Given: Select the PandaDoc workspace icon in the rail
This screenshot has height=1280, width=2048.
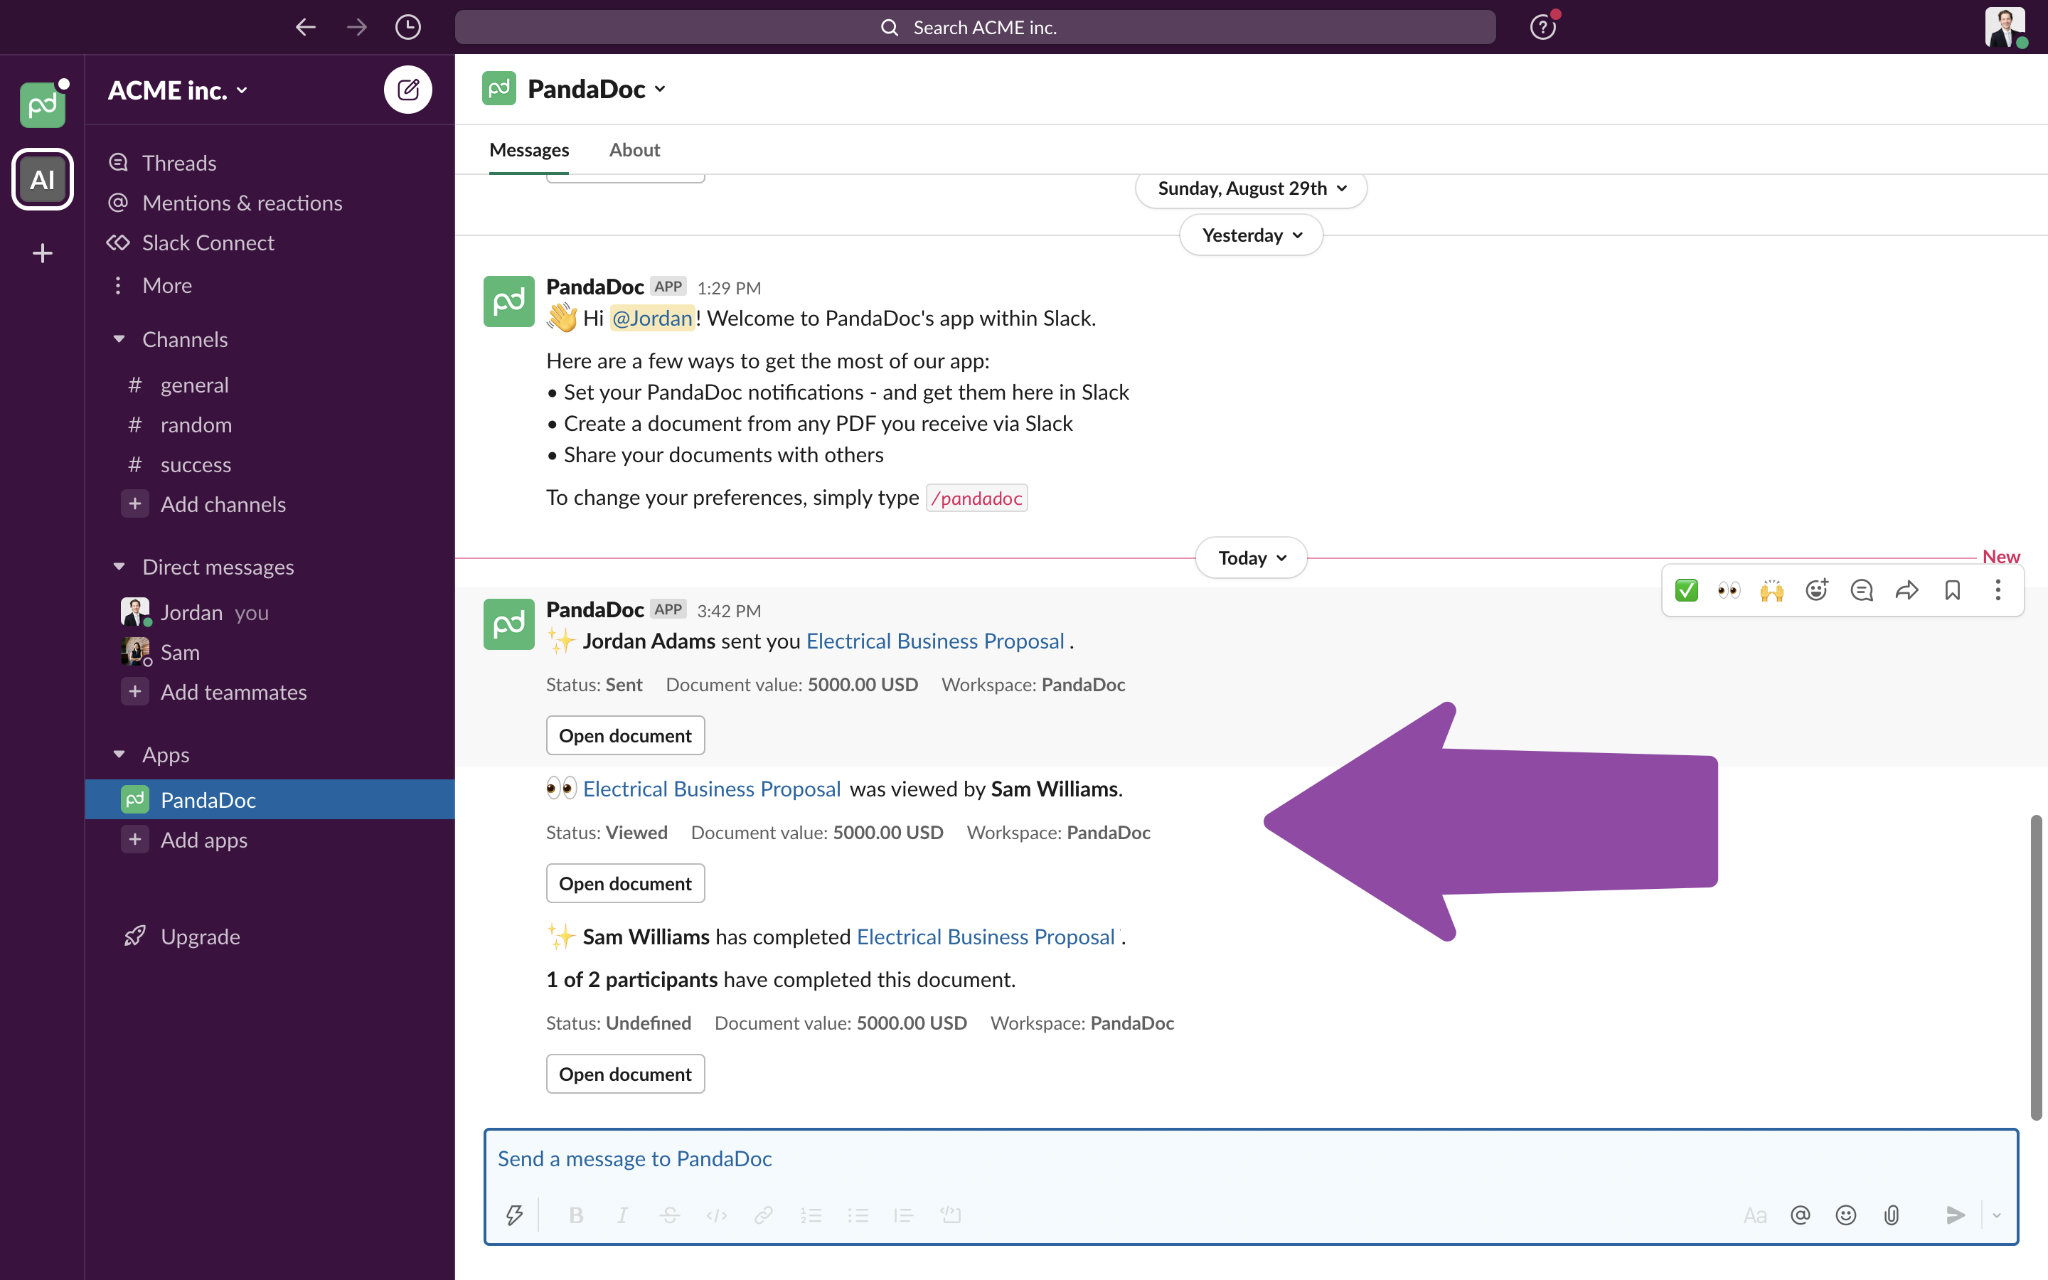Looking at the screenshot, I should click(x=42, y=105).
